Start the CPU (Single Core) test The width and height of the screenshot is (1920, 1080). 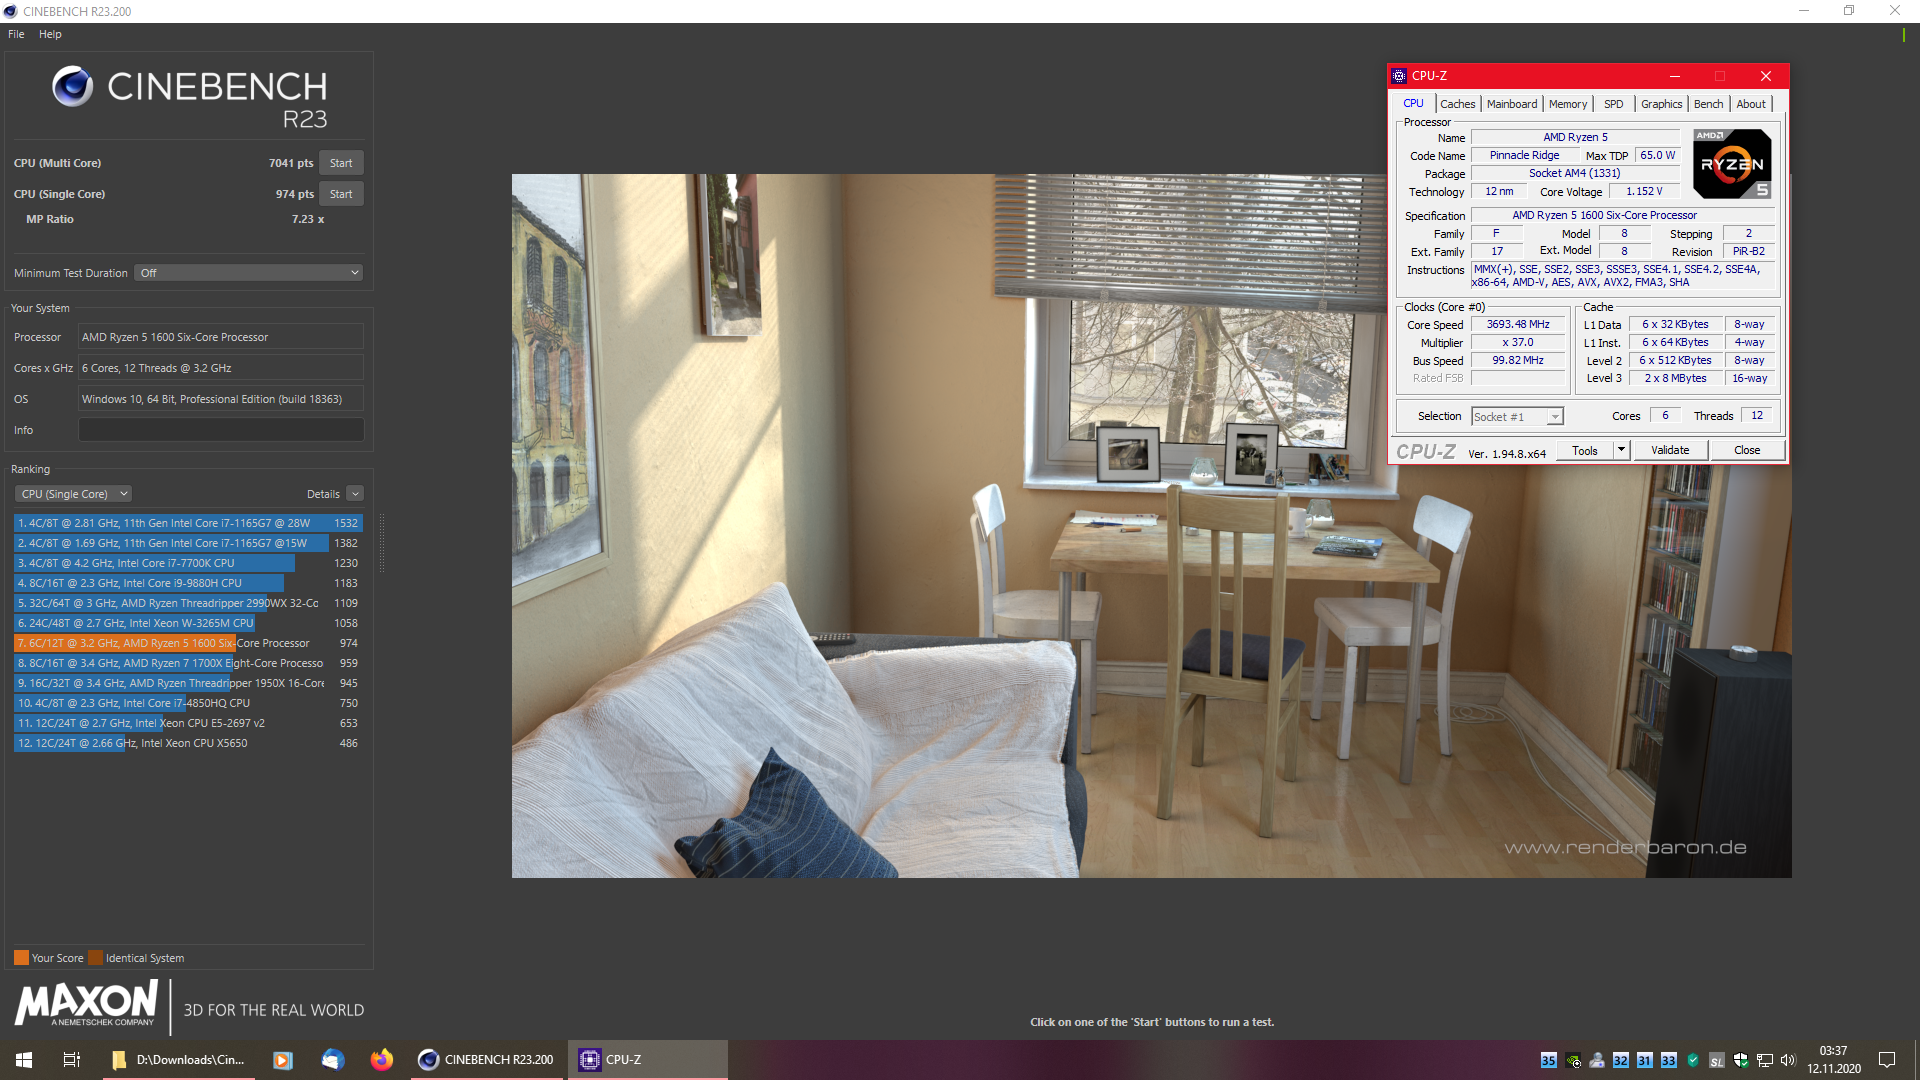click(x=341, y=194)
